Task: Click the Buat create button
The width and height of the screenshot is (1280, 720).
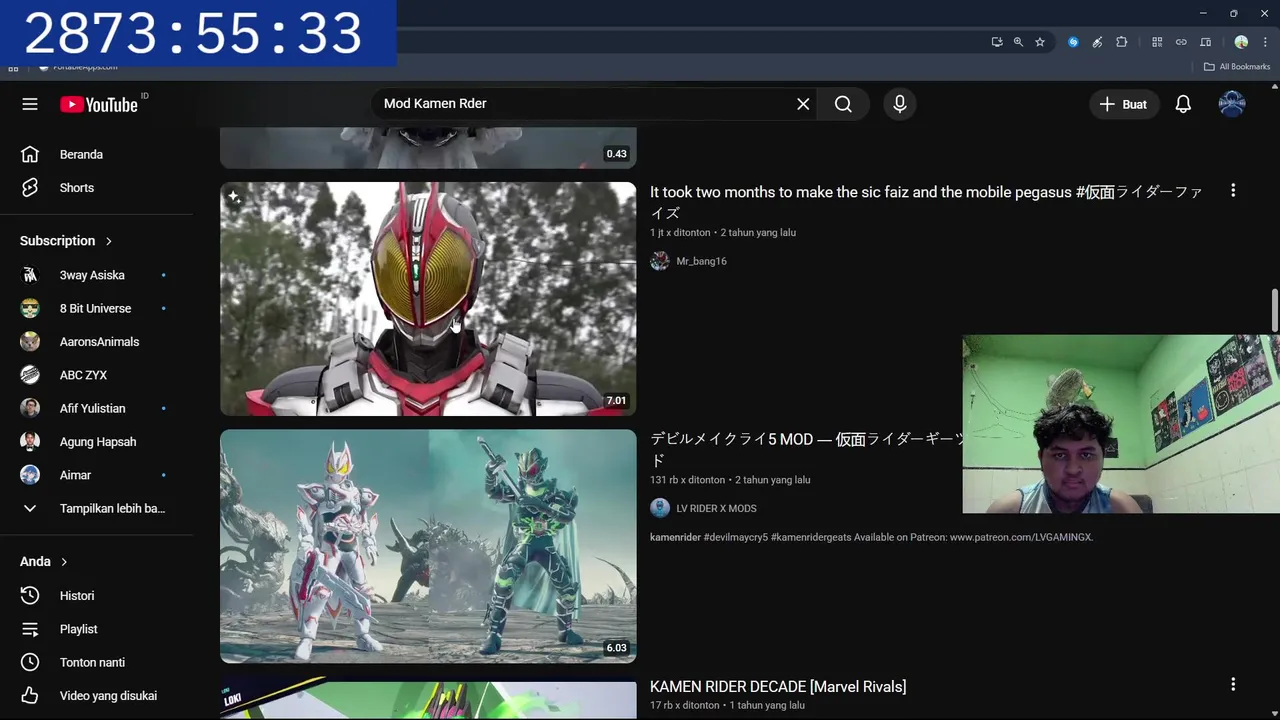Action: click(1123, 104)
